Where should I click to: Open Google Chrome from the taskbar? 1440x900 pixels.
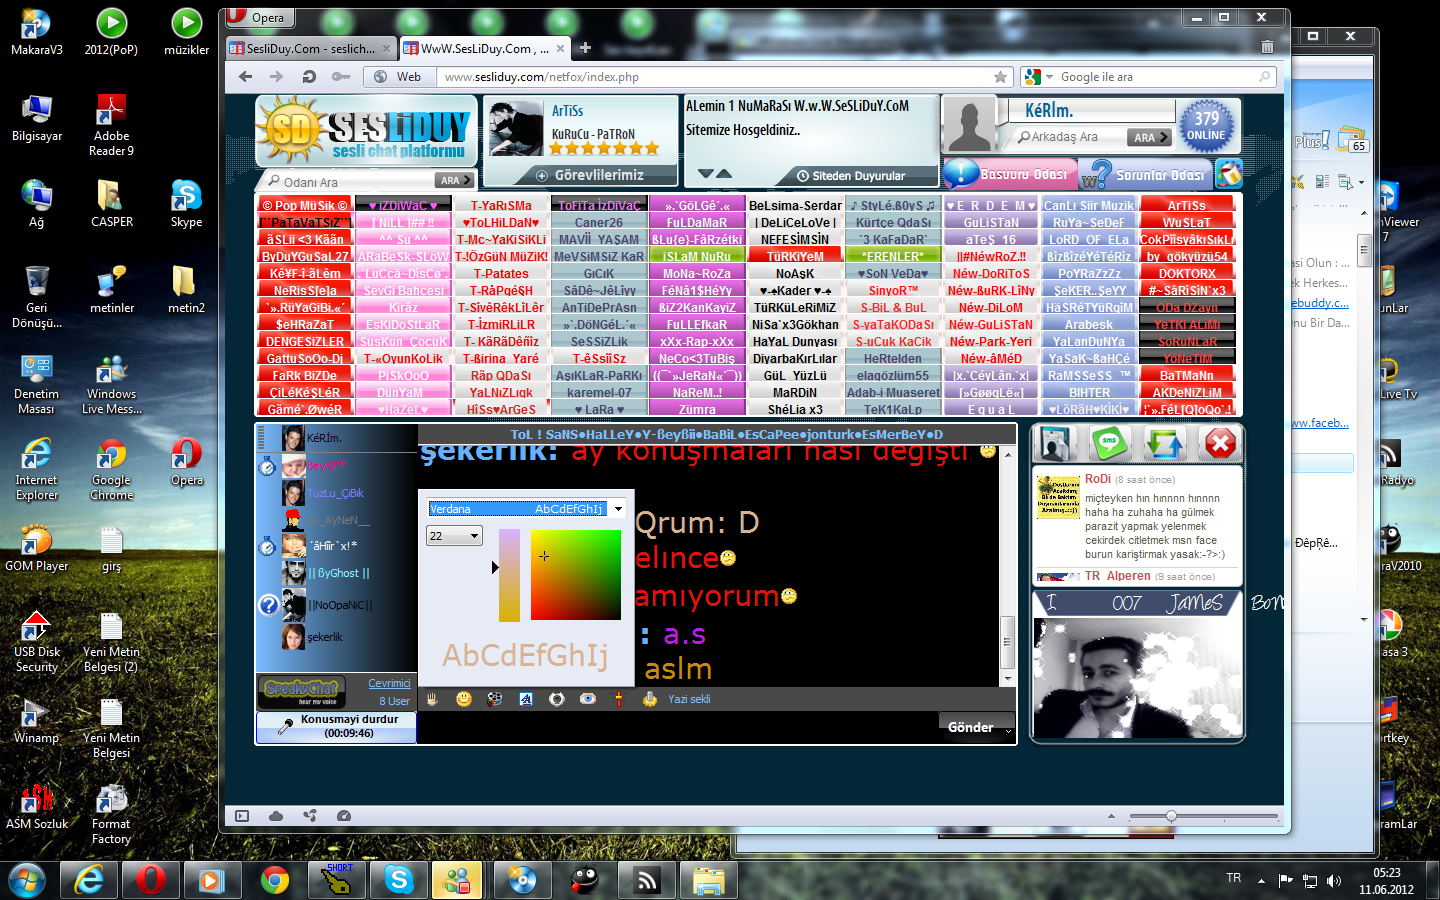275,880
